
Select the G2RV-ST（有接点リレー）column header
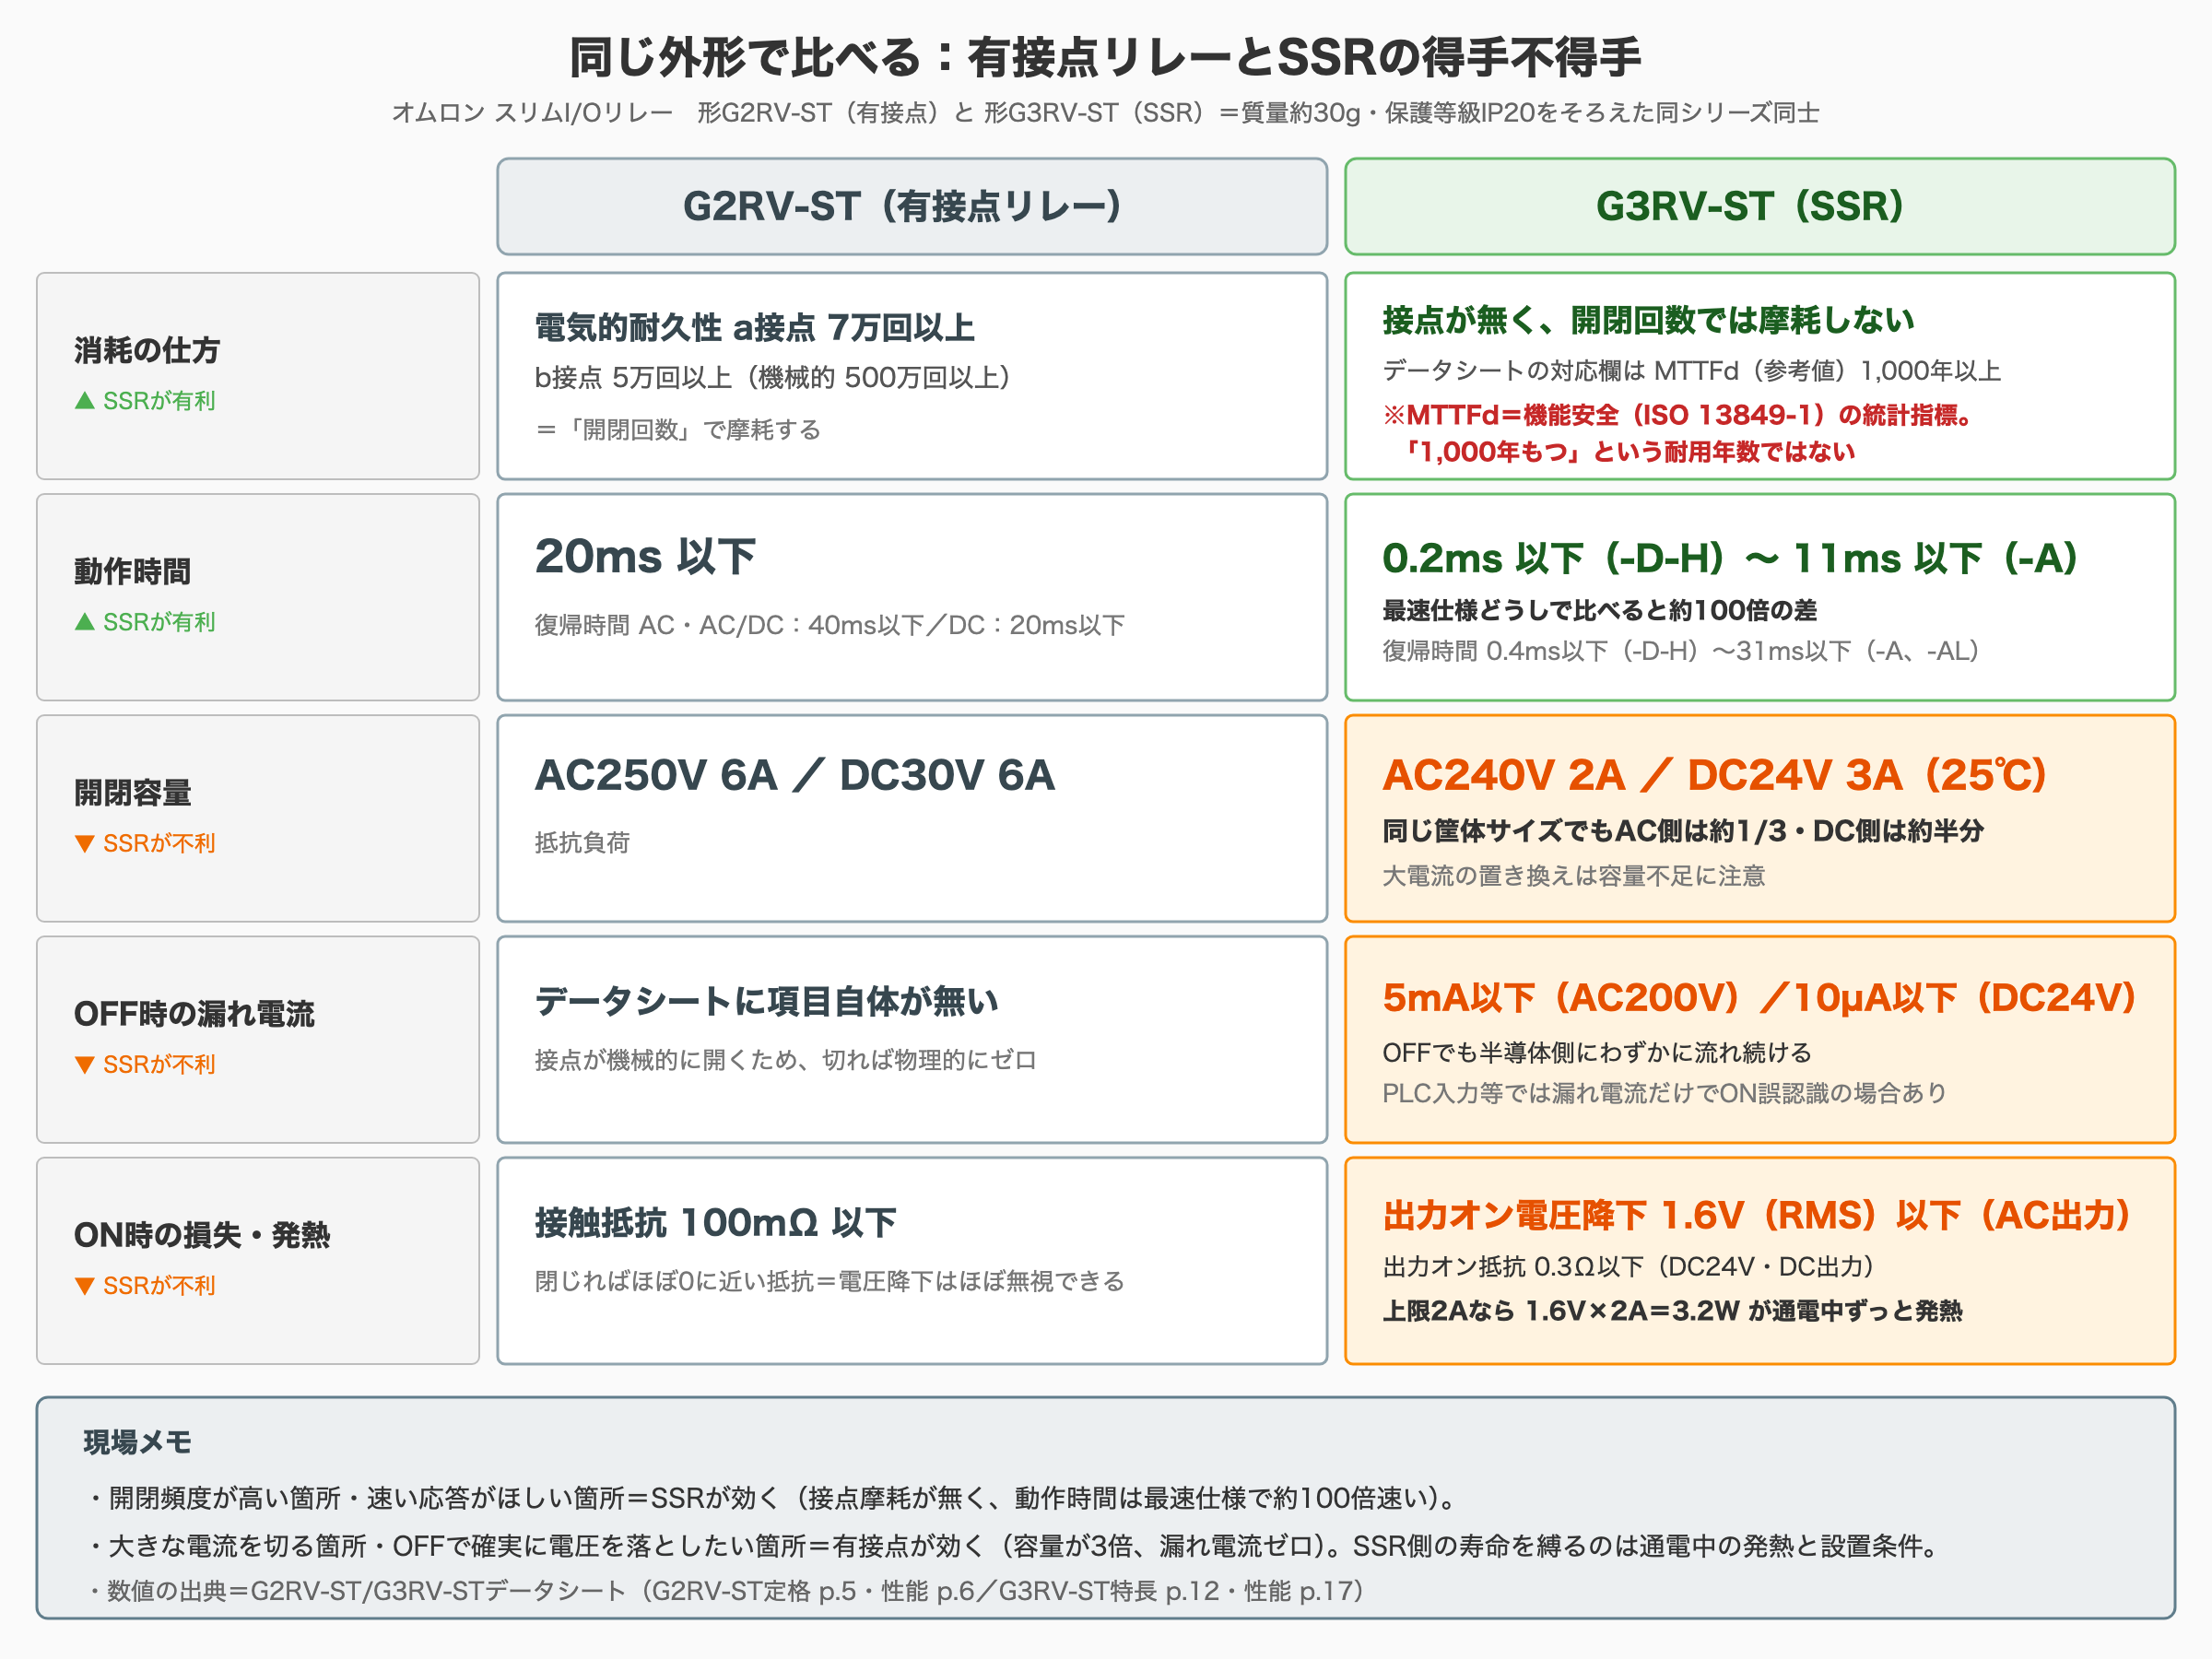coord(912,206)
